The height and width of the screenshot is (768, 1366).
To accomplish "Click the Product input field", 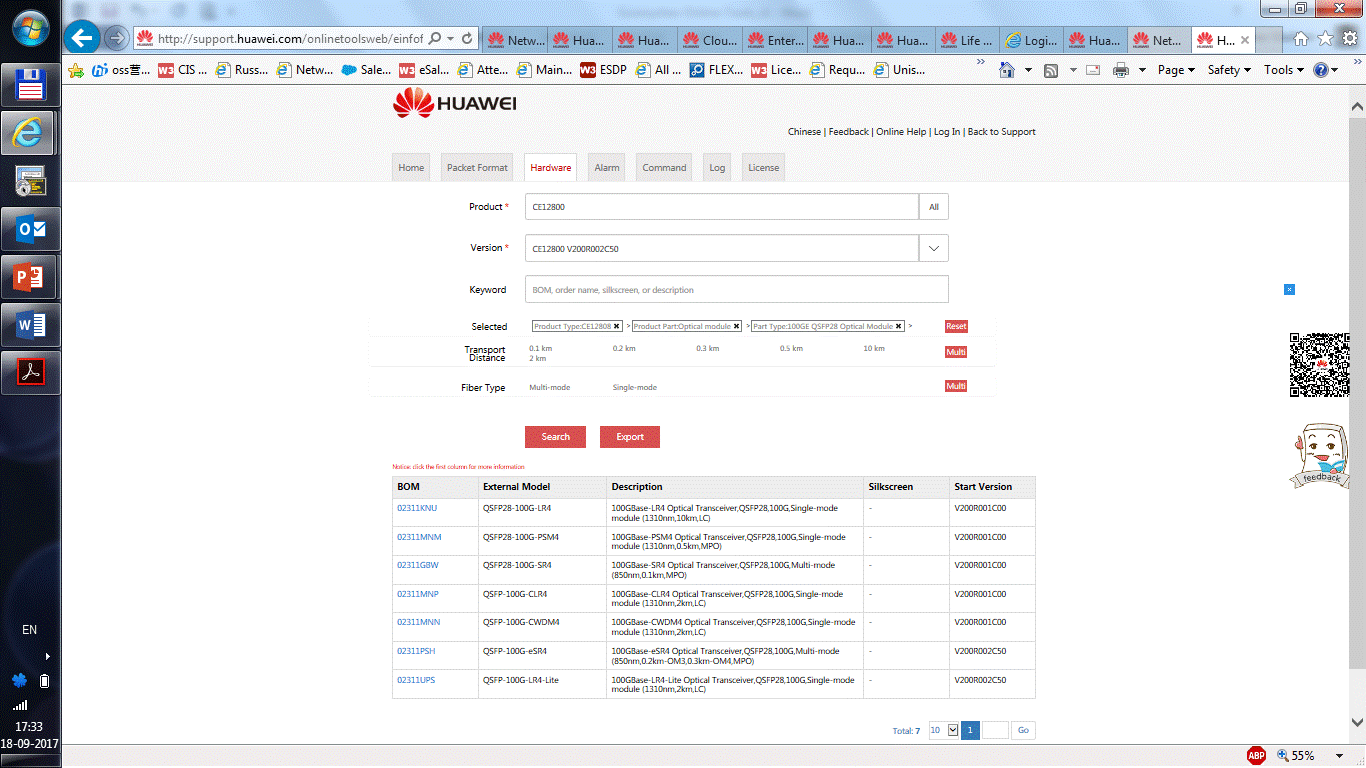I will coord(721,207).
